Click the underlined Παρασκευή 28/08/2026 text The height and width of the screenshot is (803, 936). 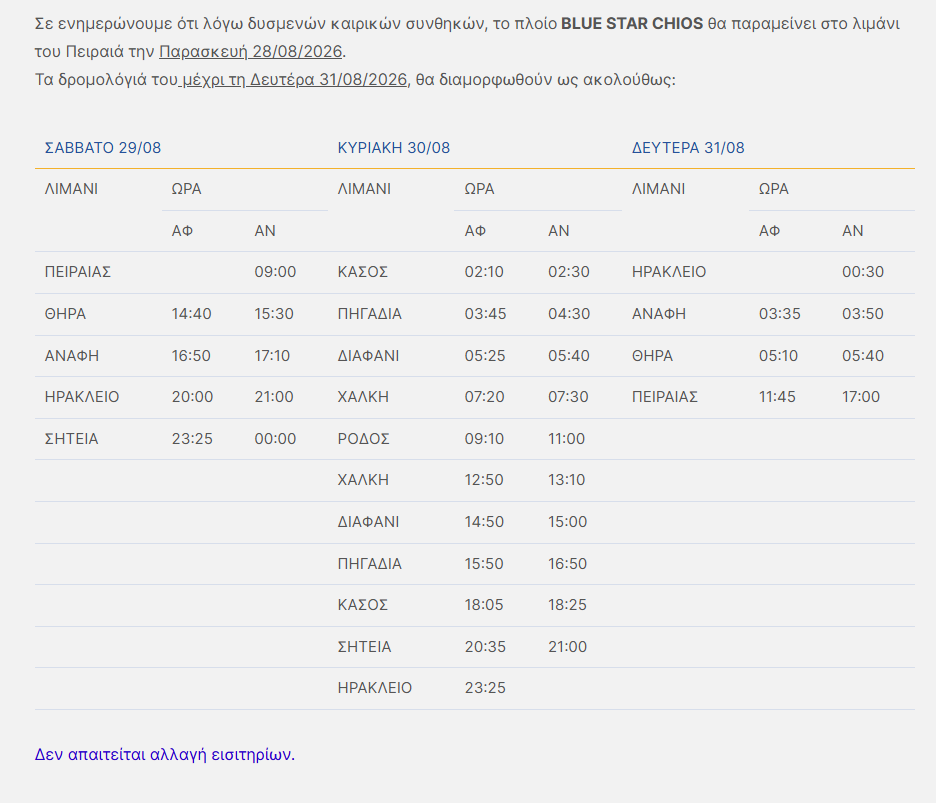tap(251, 52)
